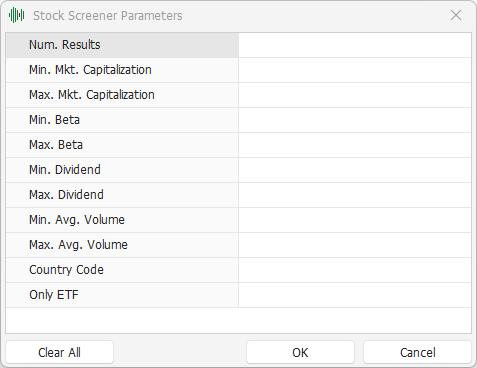Click the Clear All button

pos(59,352)
